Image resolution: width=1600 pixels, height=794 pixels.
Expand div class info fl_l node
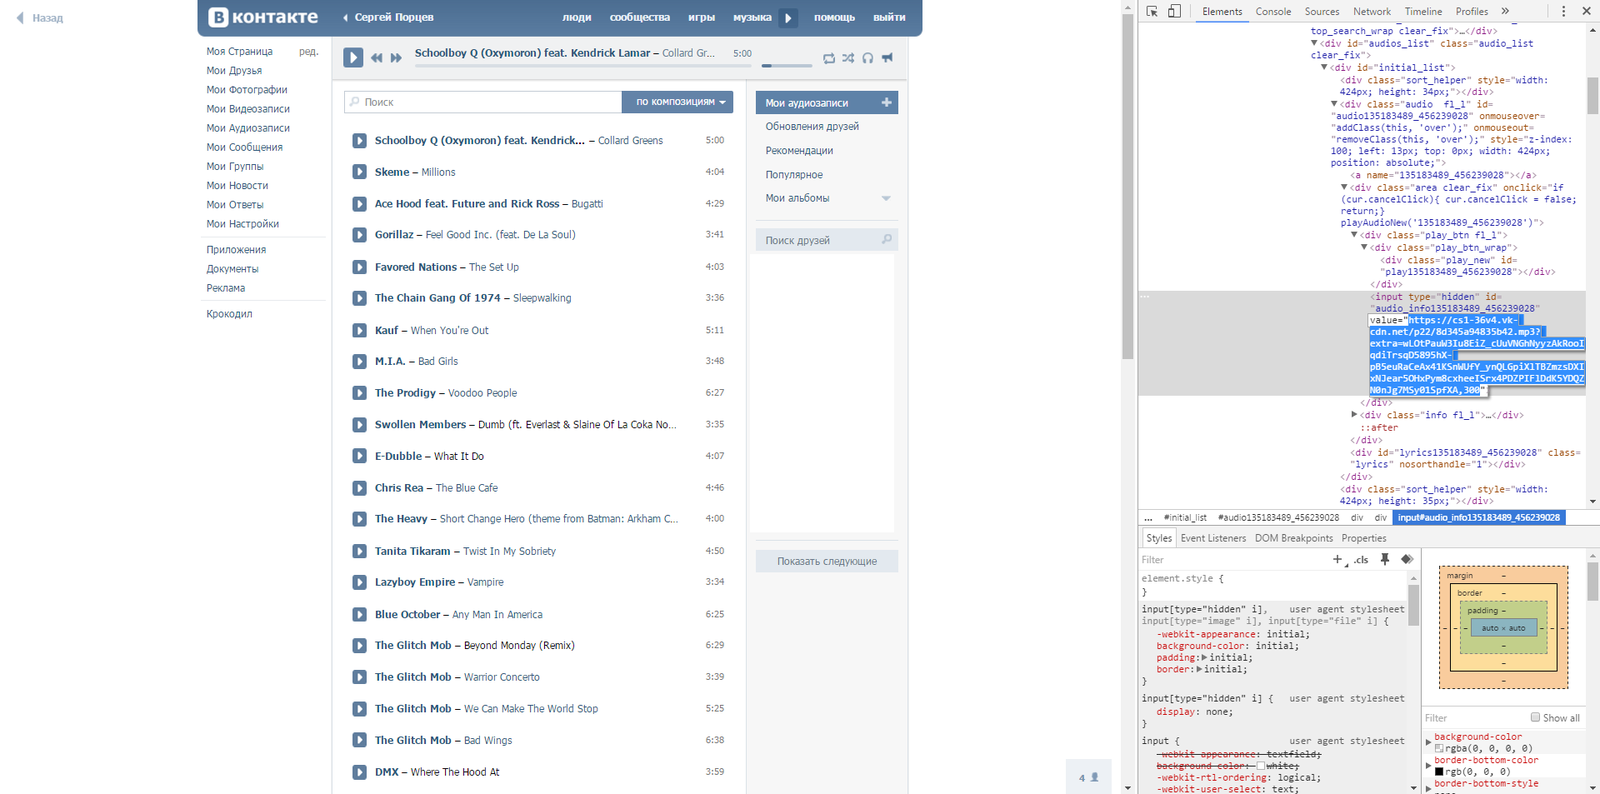pyautogui.click(x=1354, y=414)
